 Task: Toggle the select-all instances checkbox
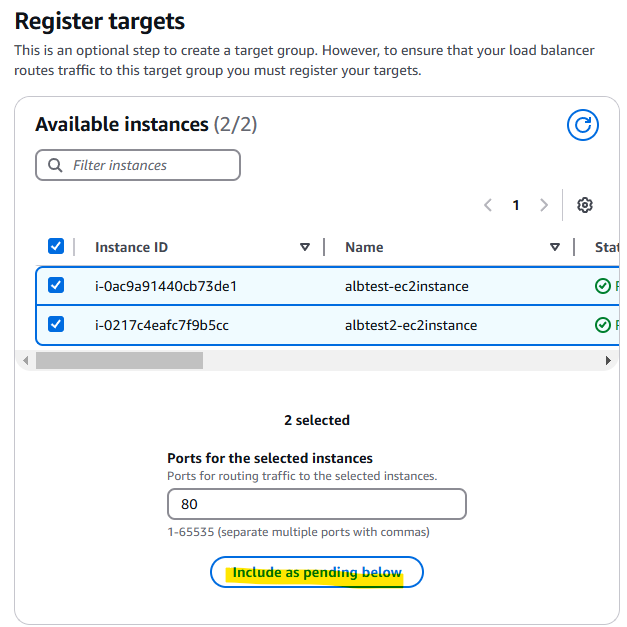pos(56,246)
